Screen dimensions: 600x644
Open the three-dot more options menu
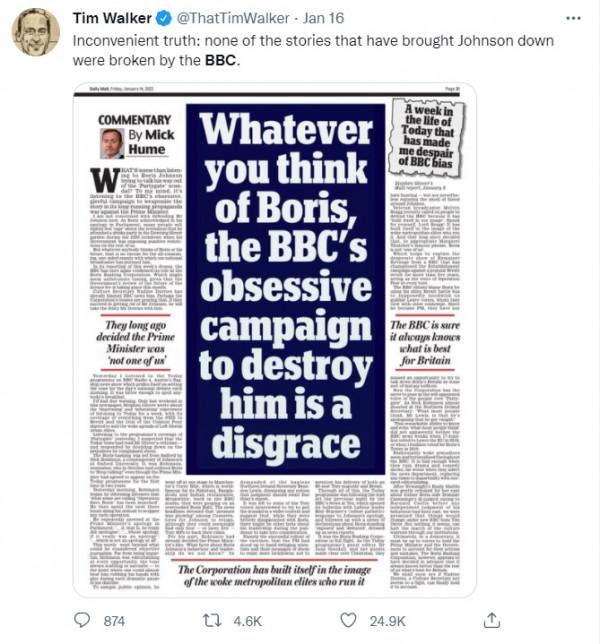pyautogui.click(x=573, y=17)
